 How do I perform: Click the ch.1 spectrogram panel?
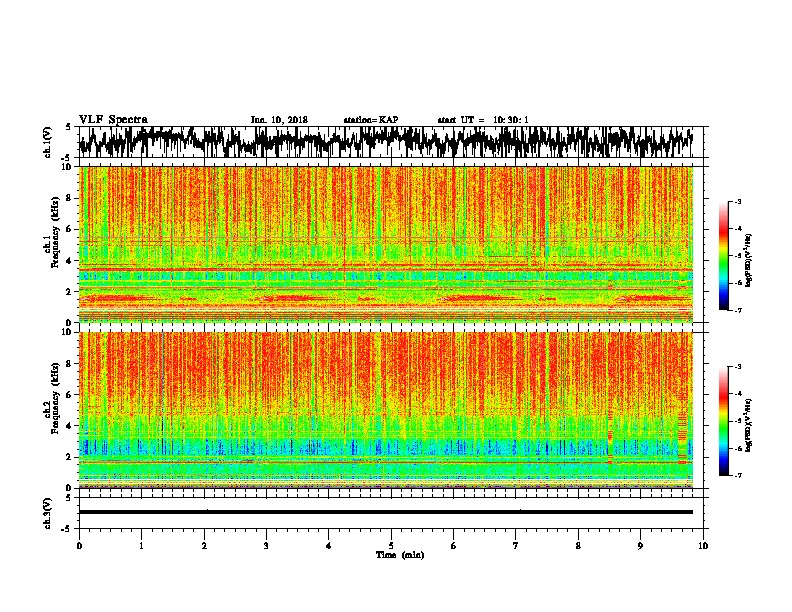coord(390,244)
